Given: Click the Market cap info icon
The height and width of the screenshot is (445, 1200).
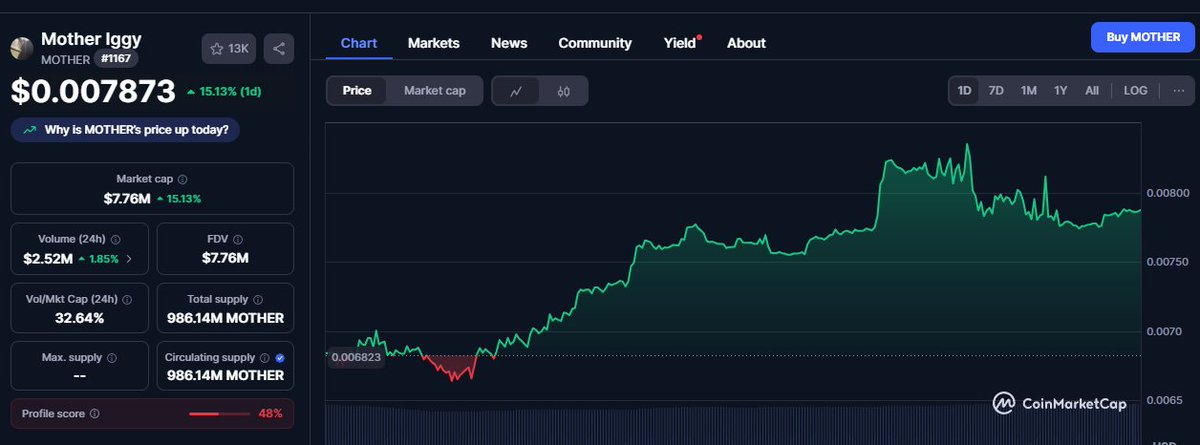Looking at the screenshot, I should 182,179.
